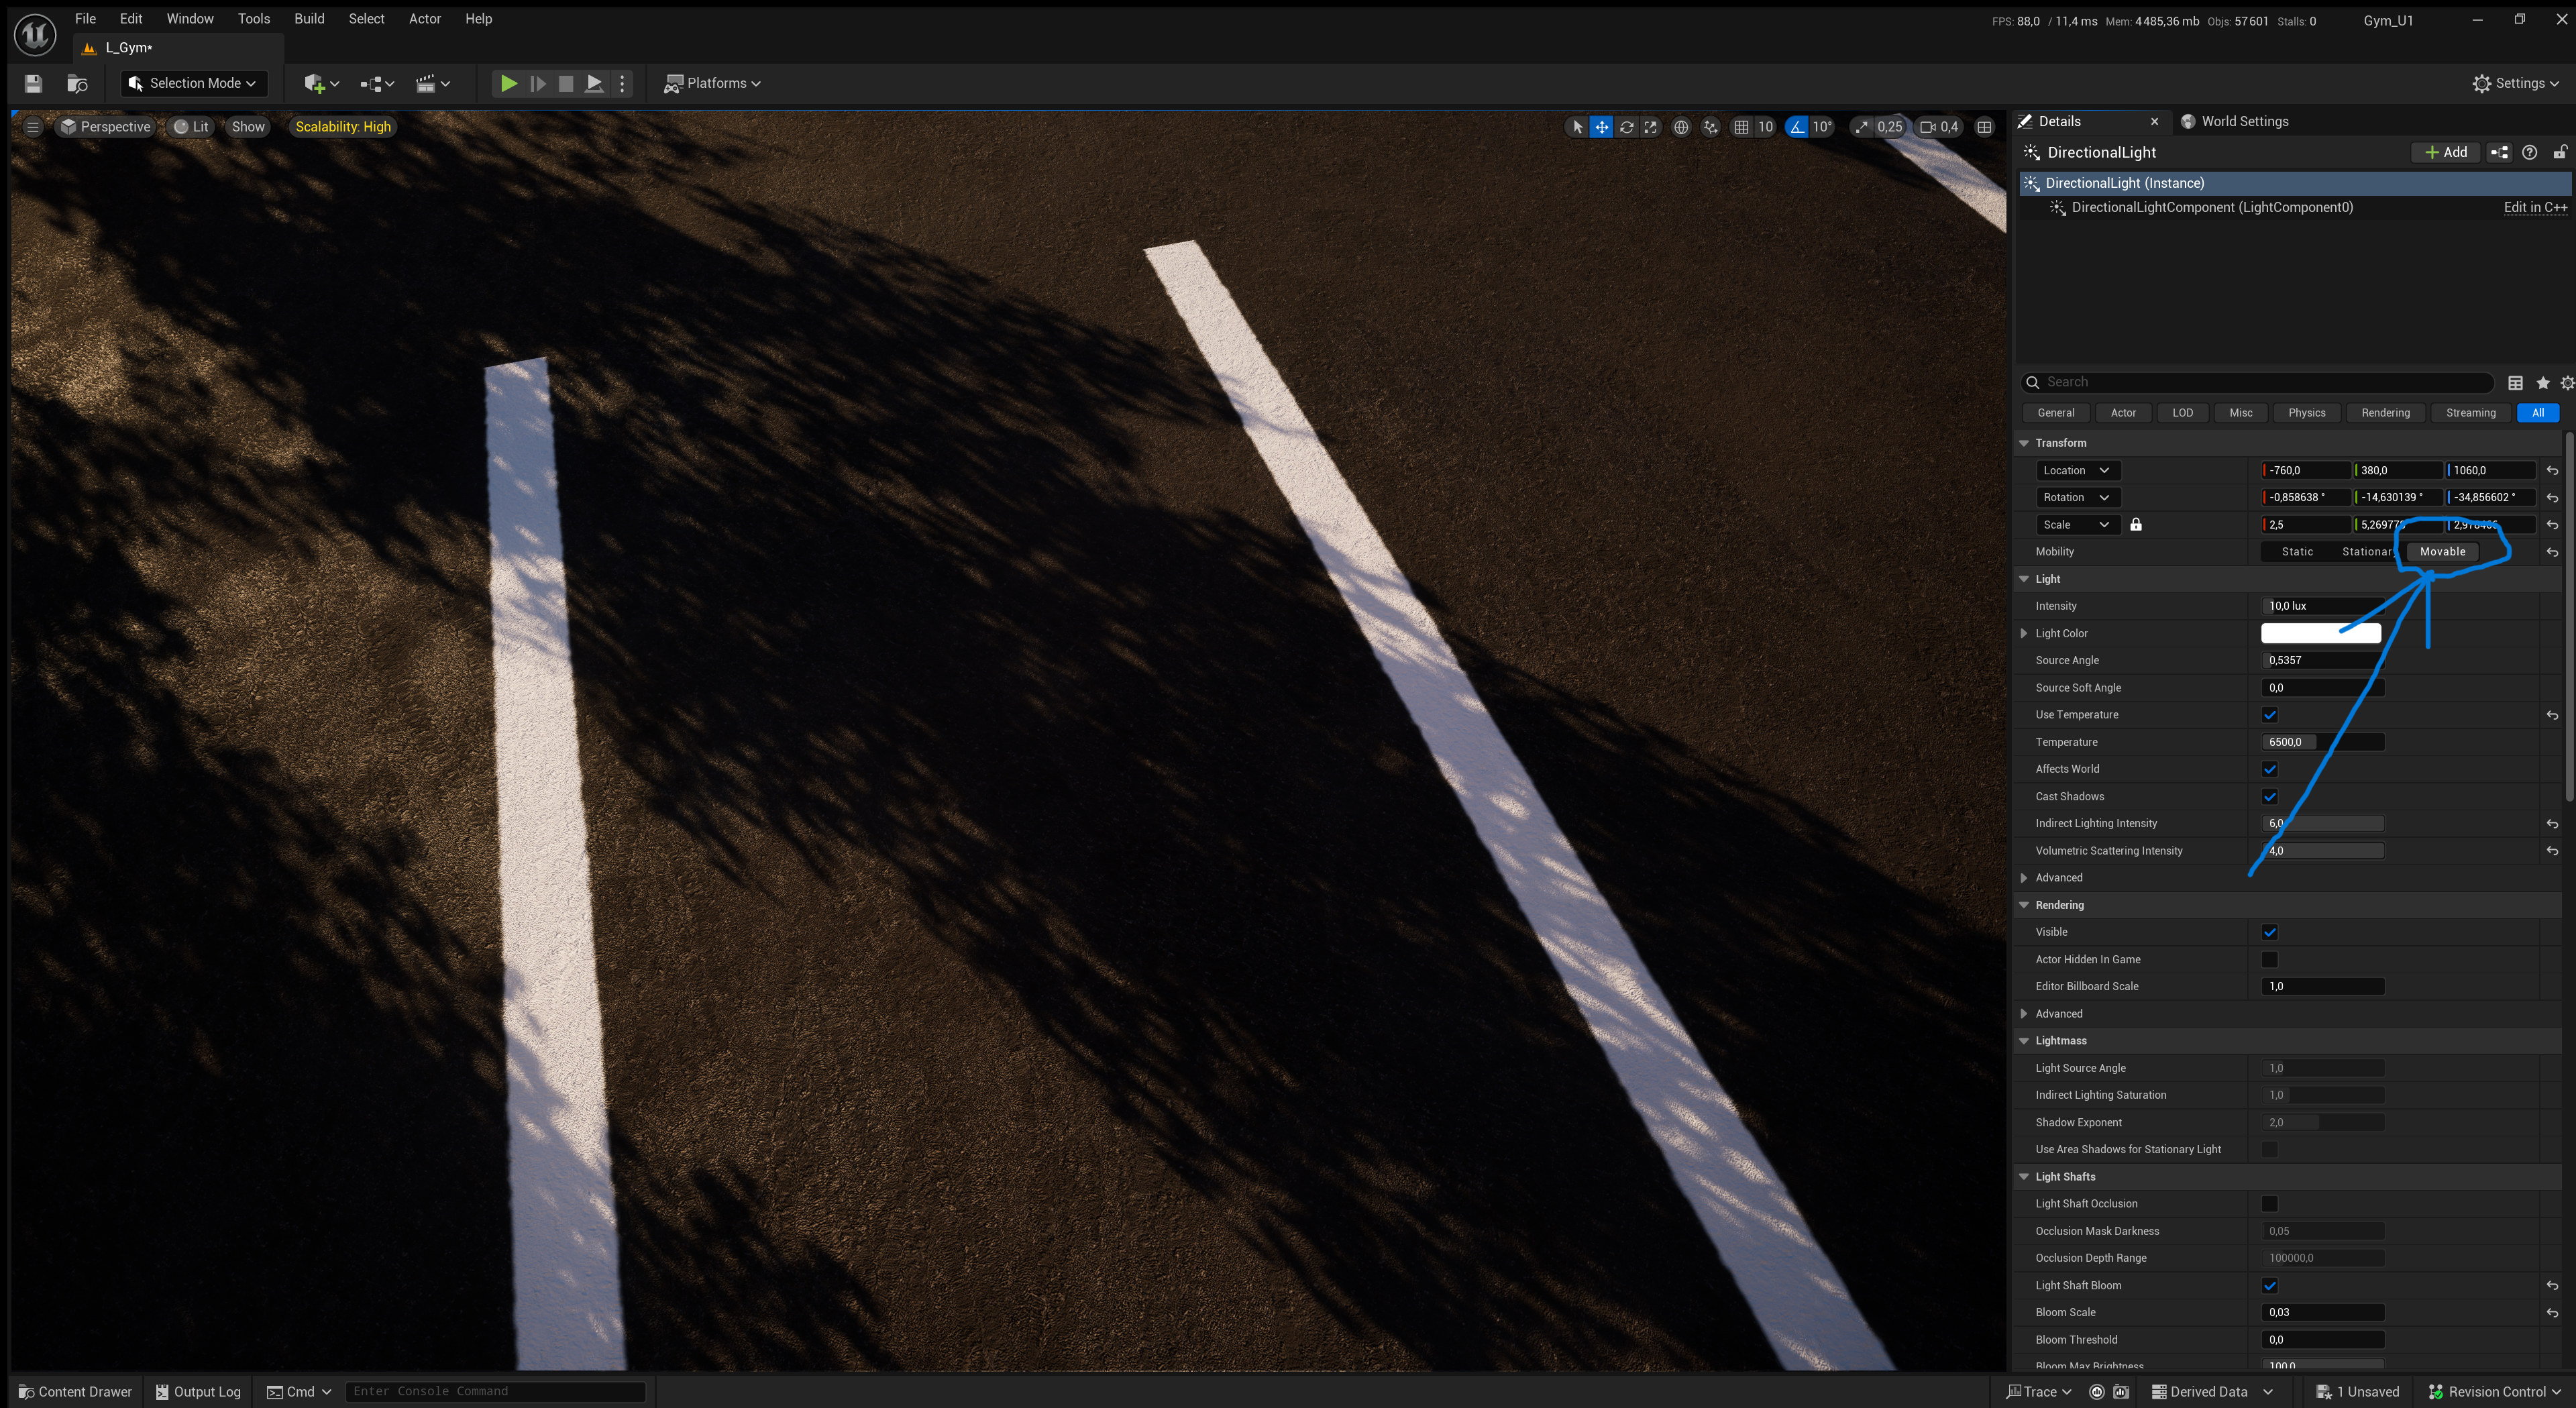The image size is (2576, 1408).
Task: Uncheck Cast Shadows for the light
Action: coord(2270,796)
